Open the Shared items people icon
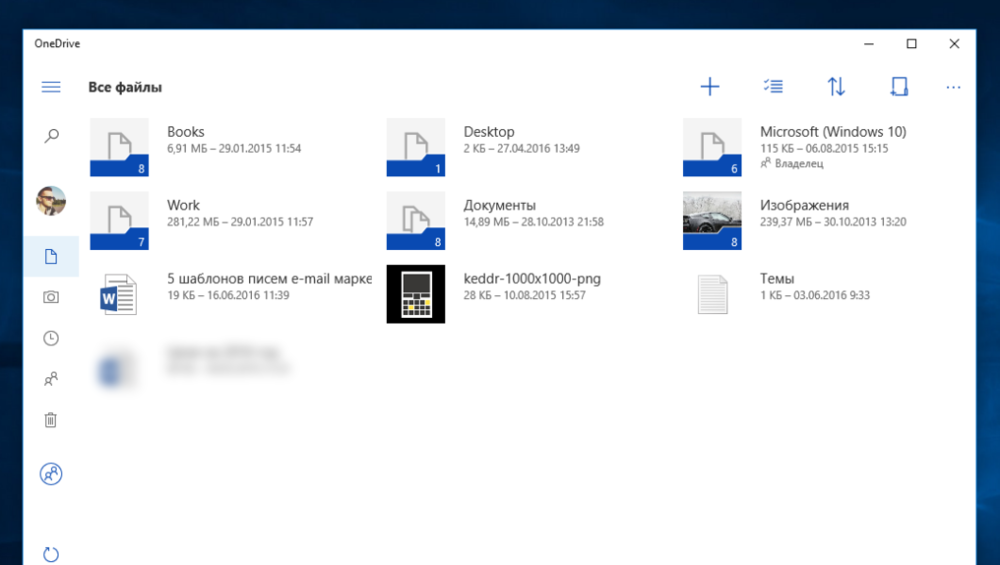1000x565 pixels. pyautogui.click(x=51, y=379)
